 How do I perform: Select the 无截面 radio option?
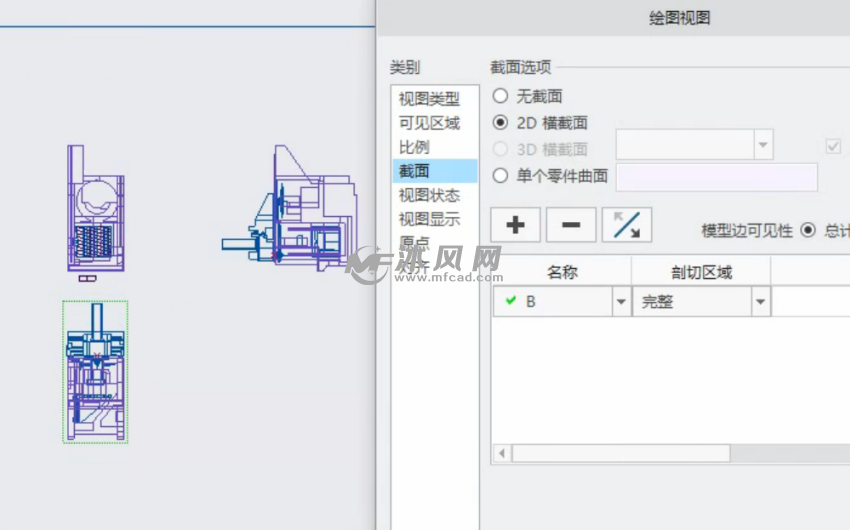[x=500, y=96]
